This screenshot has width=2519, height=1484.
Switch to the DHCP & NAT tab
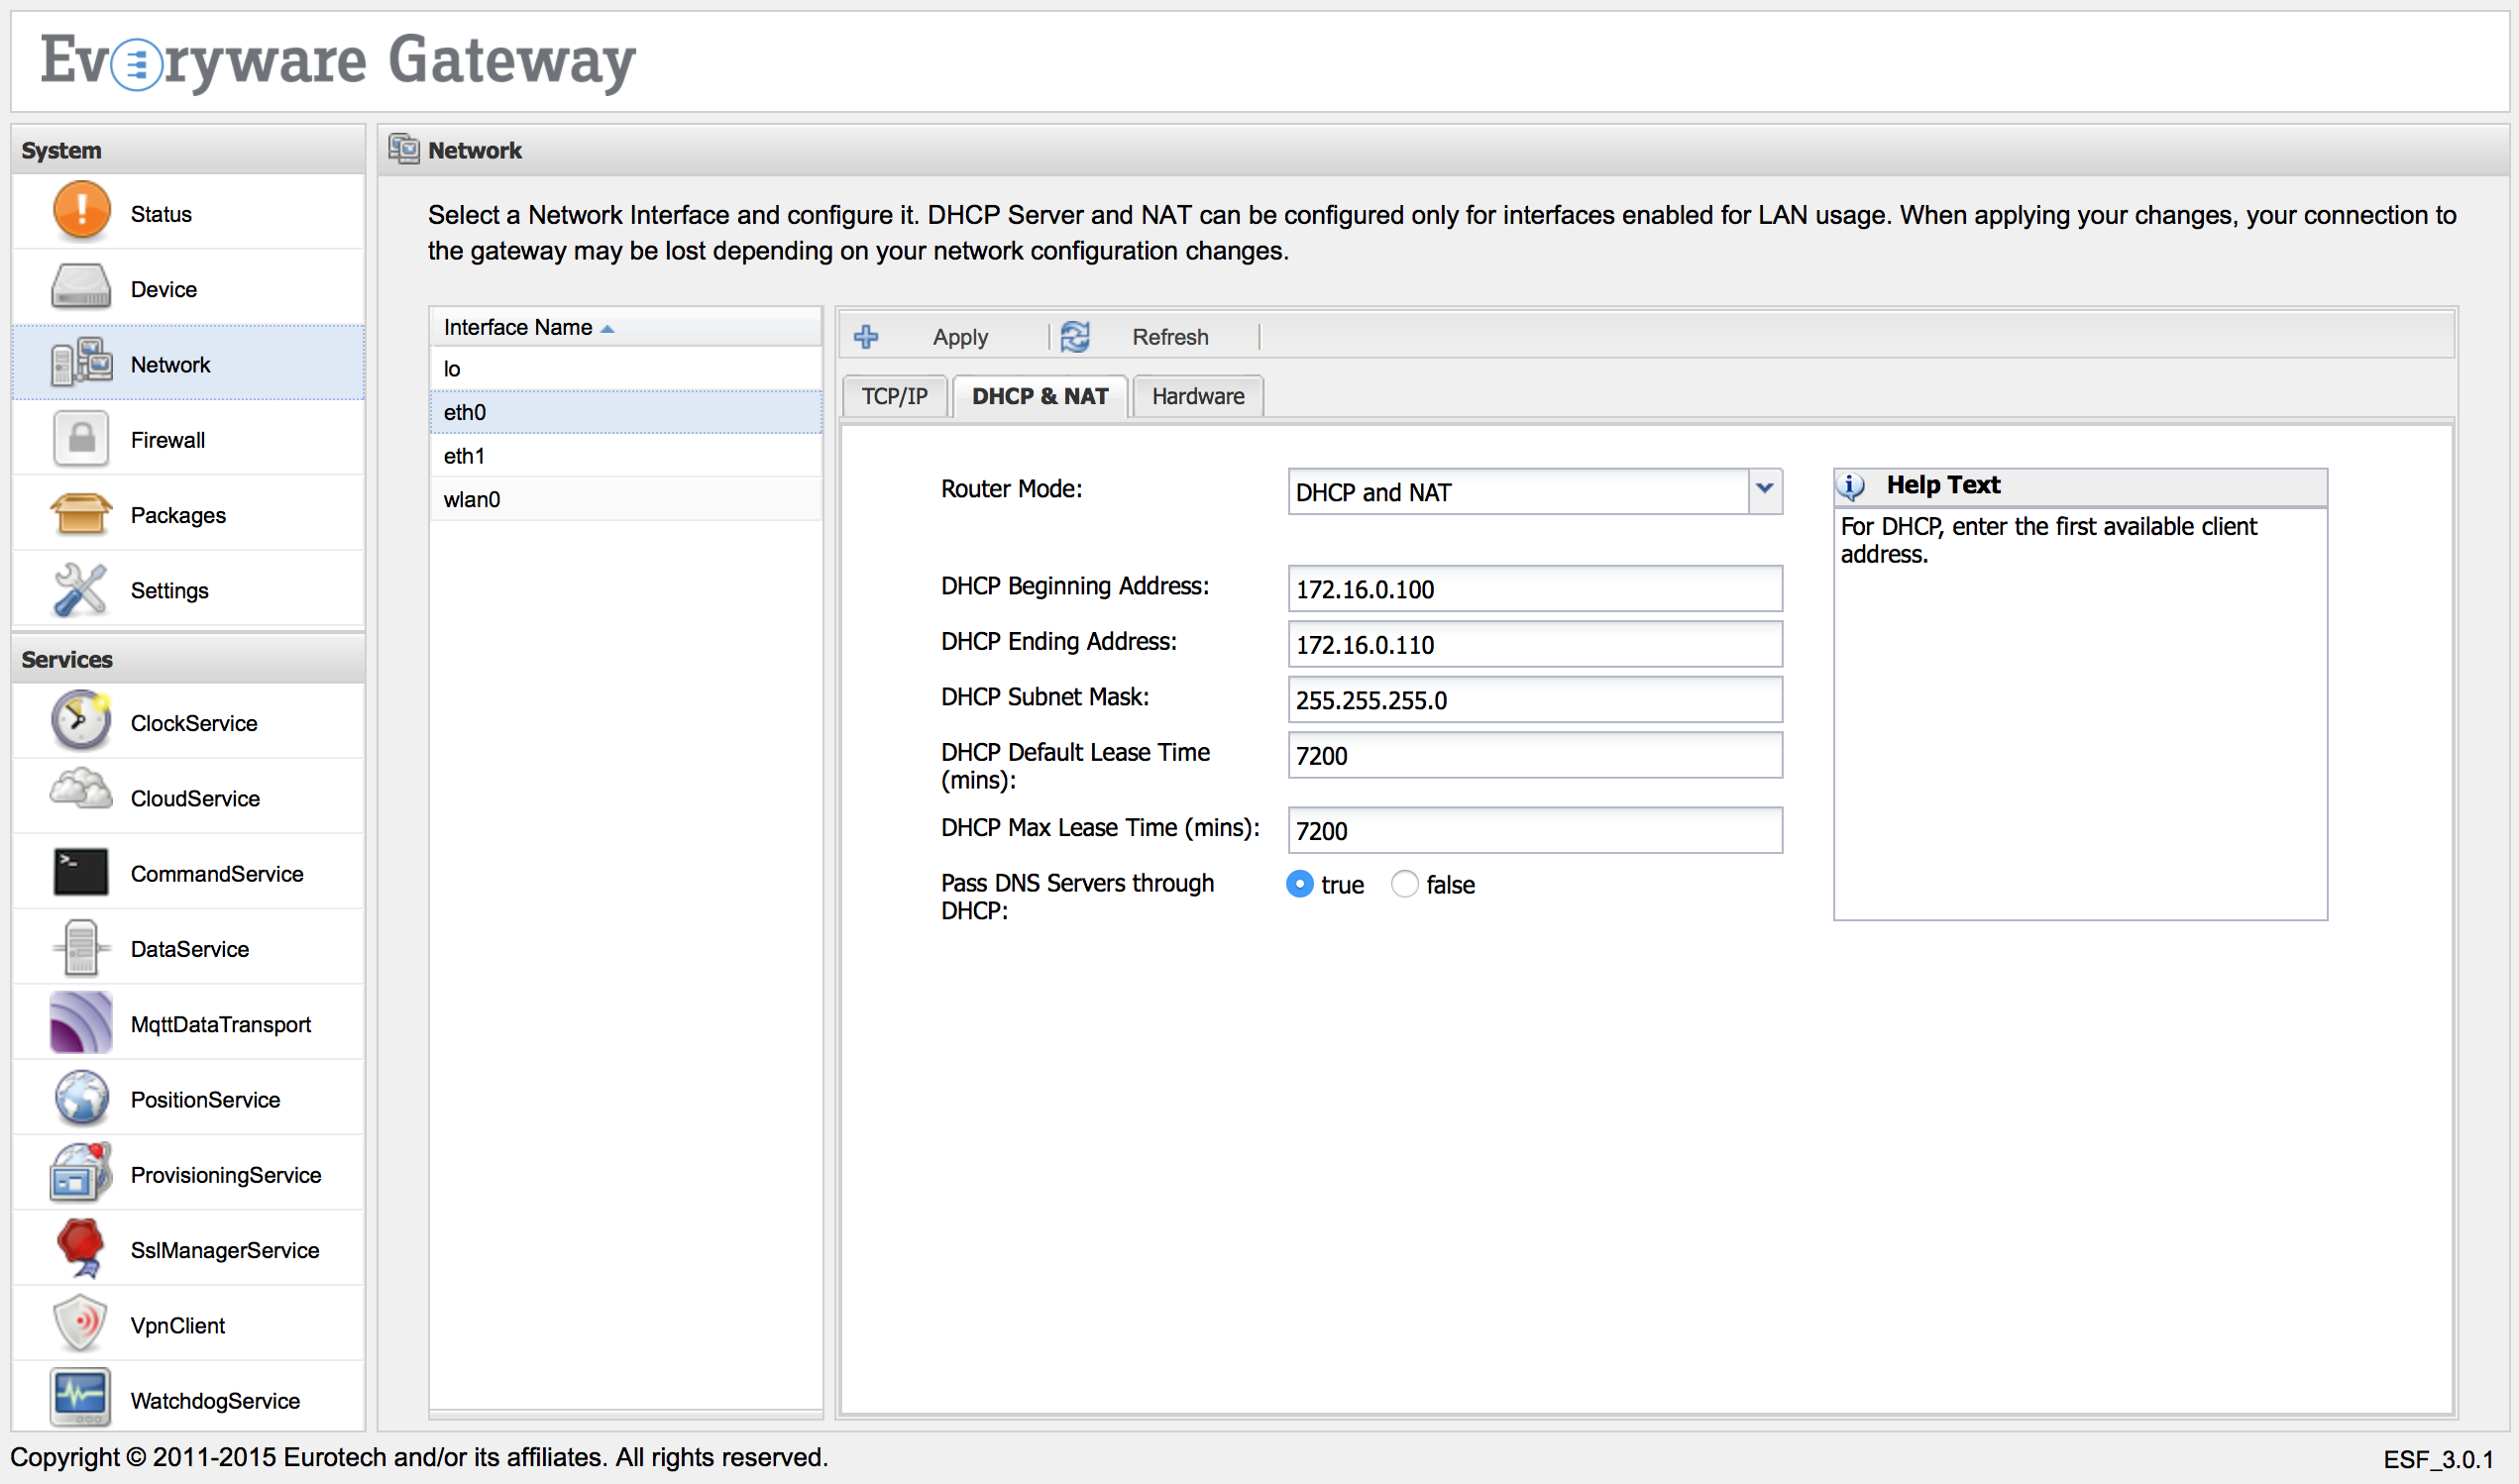(1040, 396)
